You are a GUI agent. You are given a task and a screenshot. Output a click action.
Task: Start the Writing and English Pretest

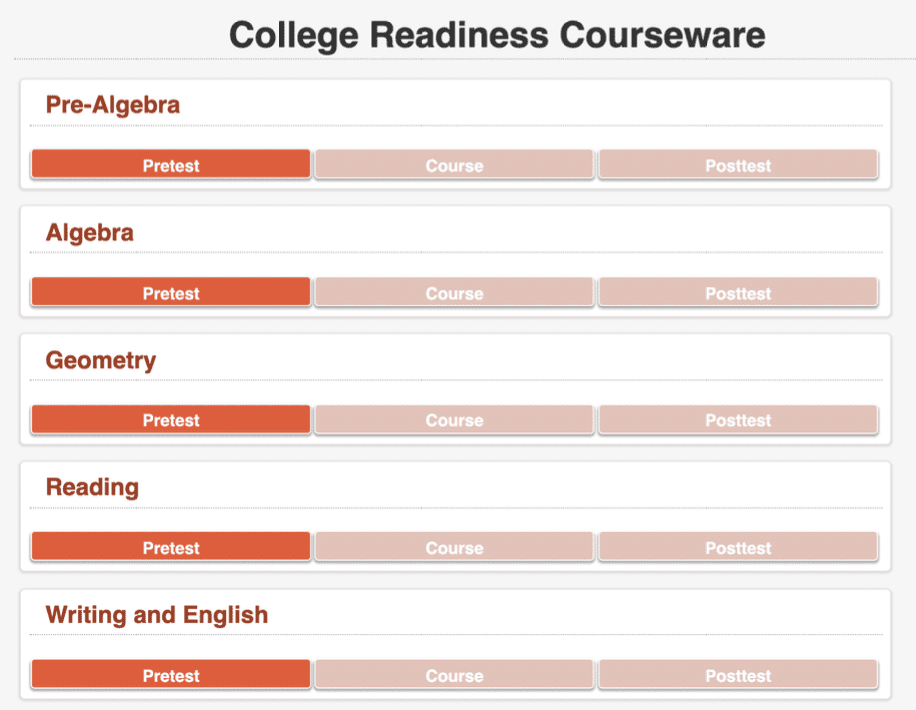pyautogui.click(x=171, y=676)
